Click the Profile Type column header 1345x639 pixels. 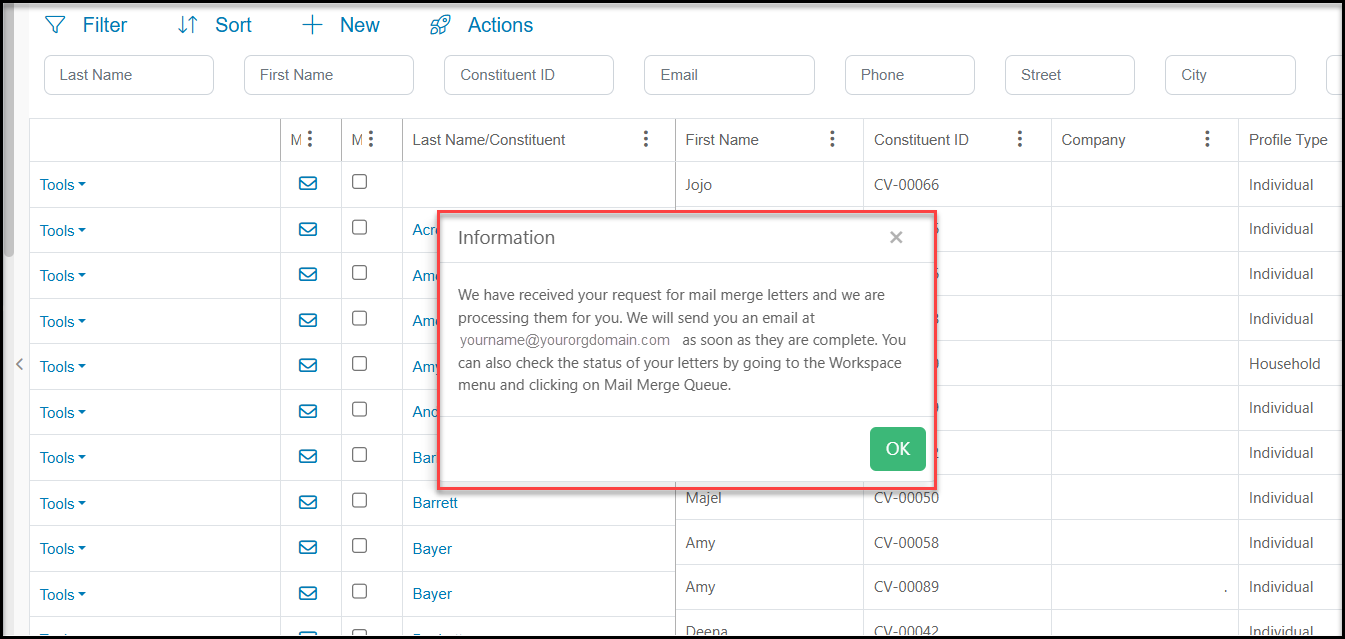[1288, 140]
